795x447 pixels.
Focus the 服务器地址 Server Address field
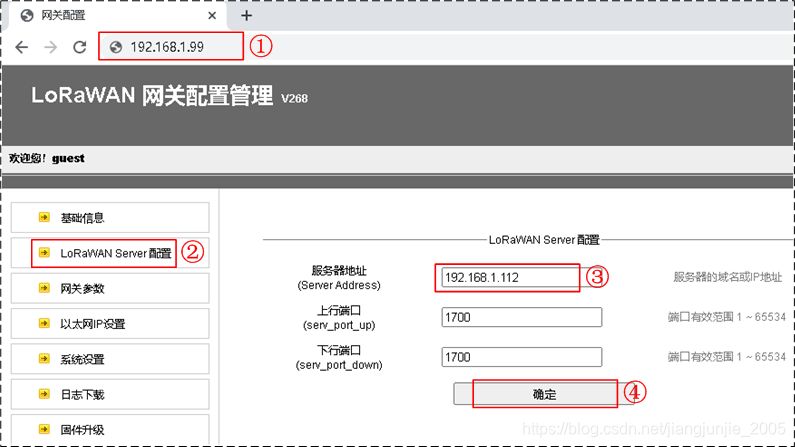click(x=522, y=277)
